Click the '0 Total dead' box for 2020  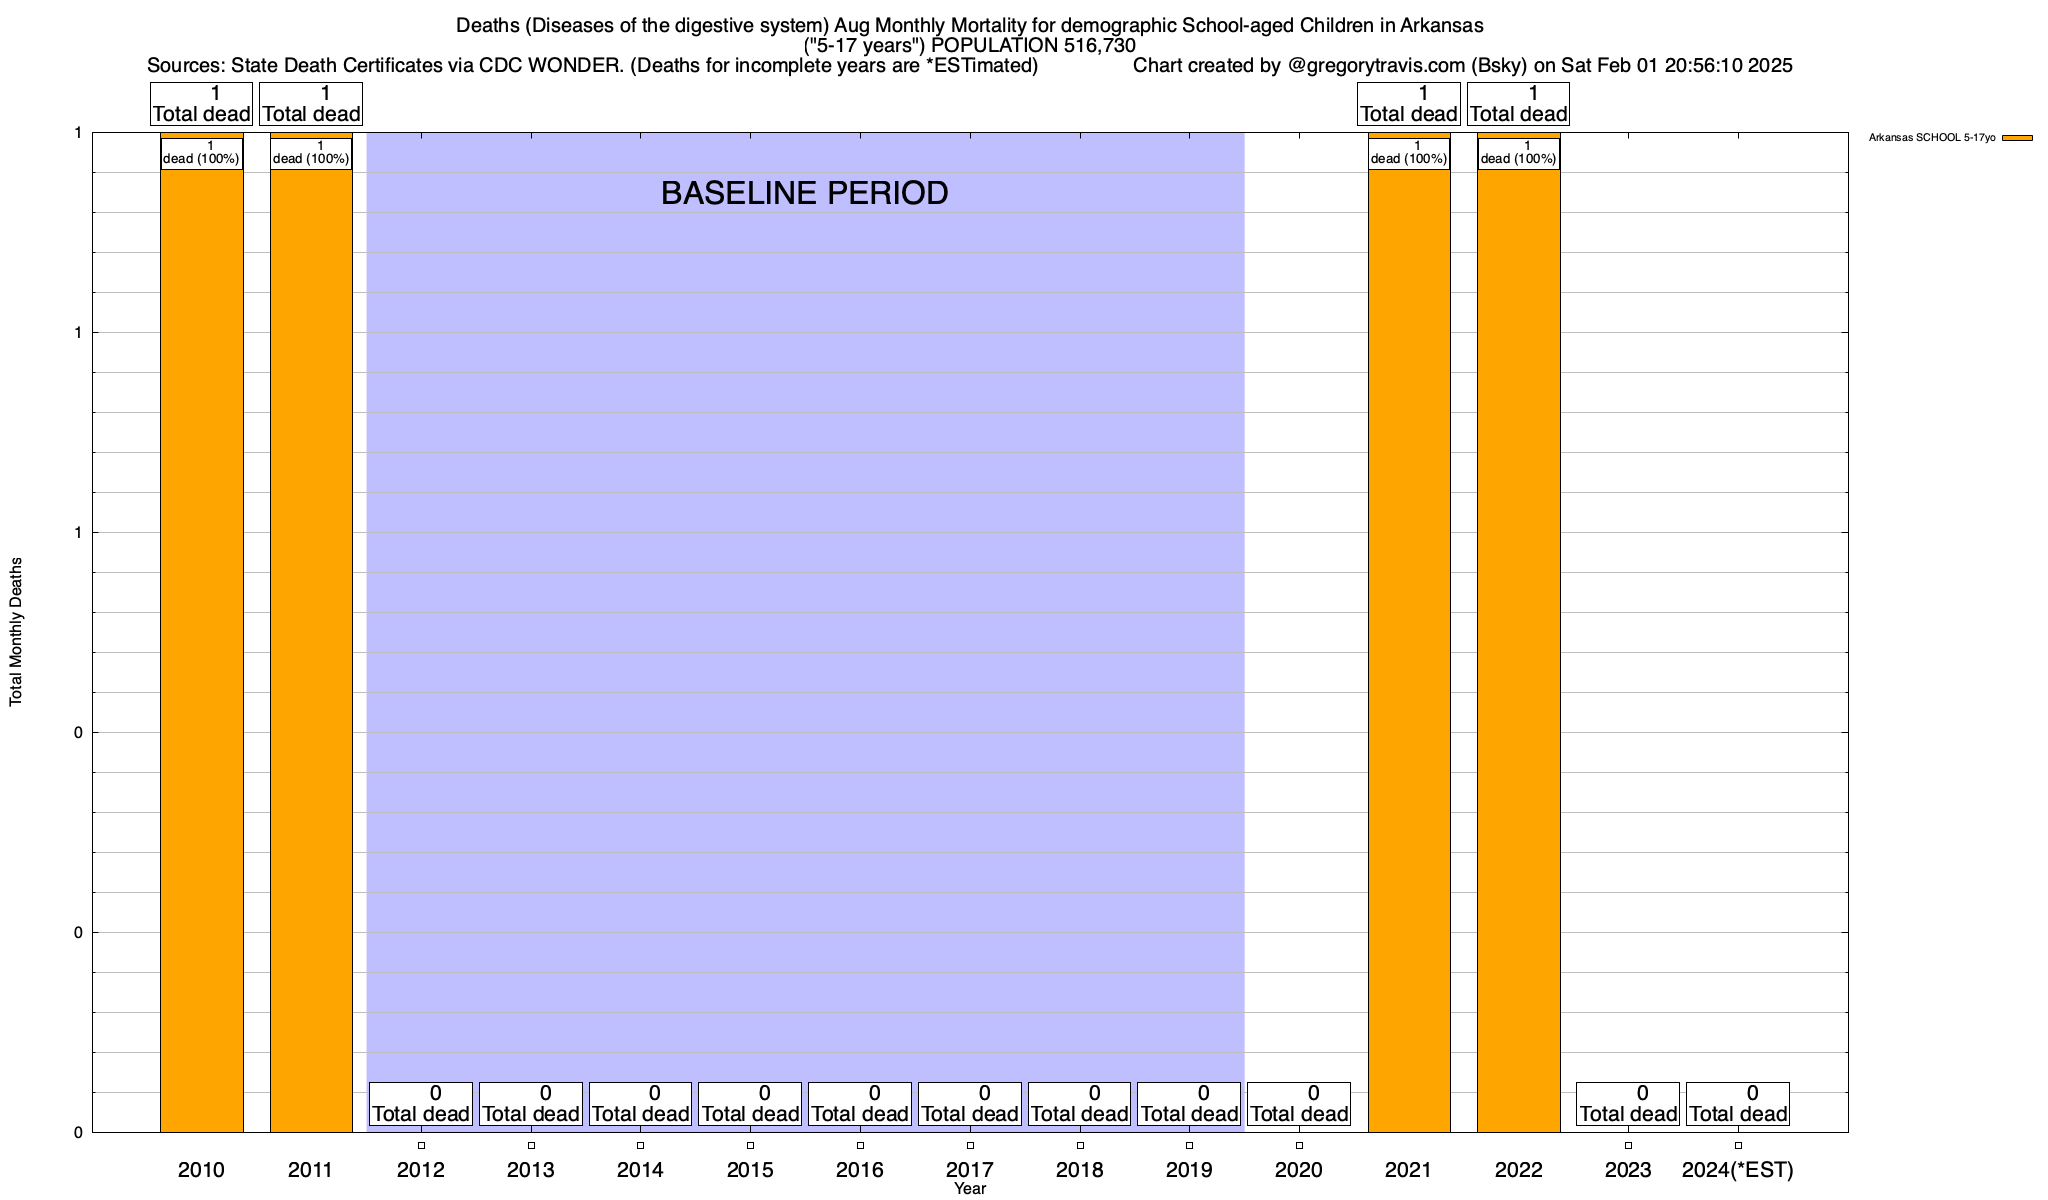coord(1299,1104)
